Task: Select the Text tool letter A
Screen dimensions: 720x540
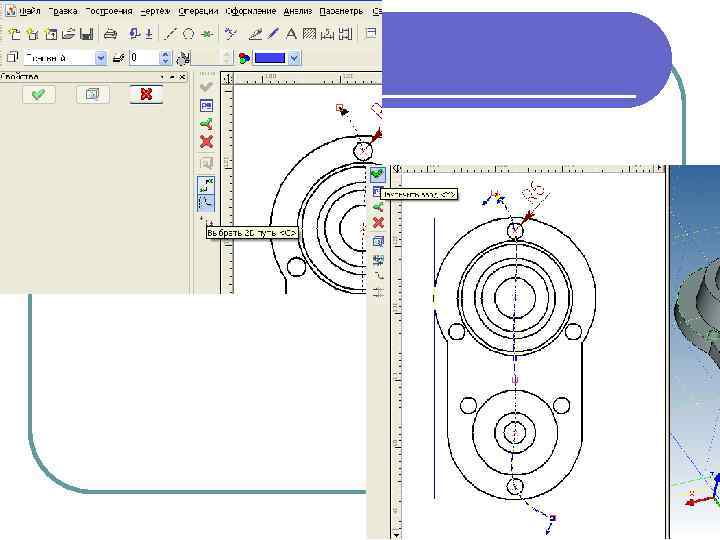Action: [291, 34]
